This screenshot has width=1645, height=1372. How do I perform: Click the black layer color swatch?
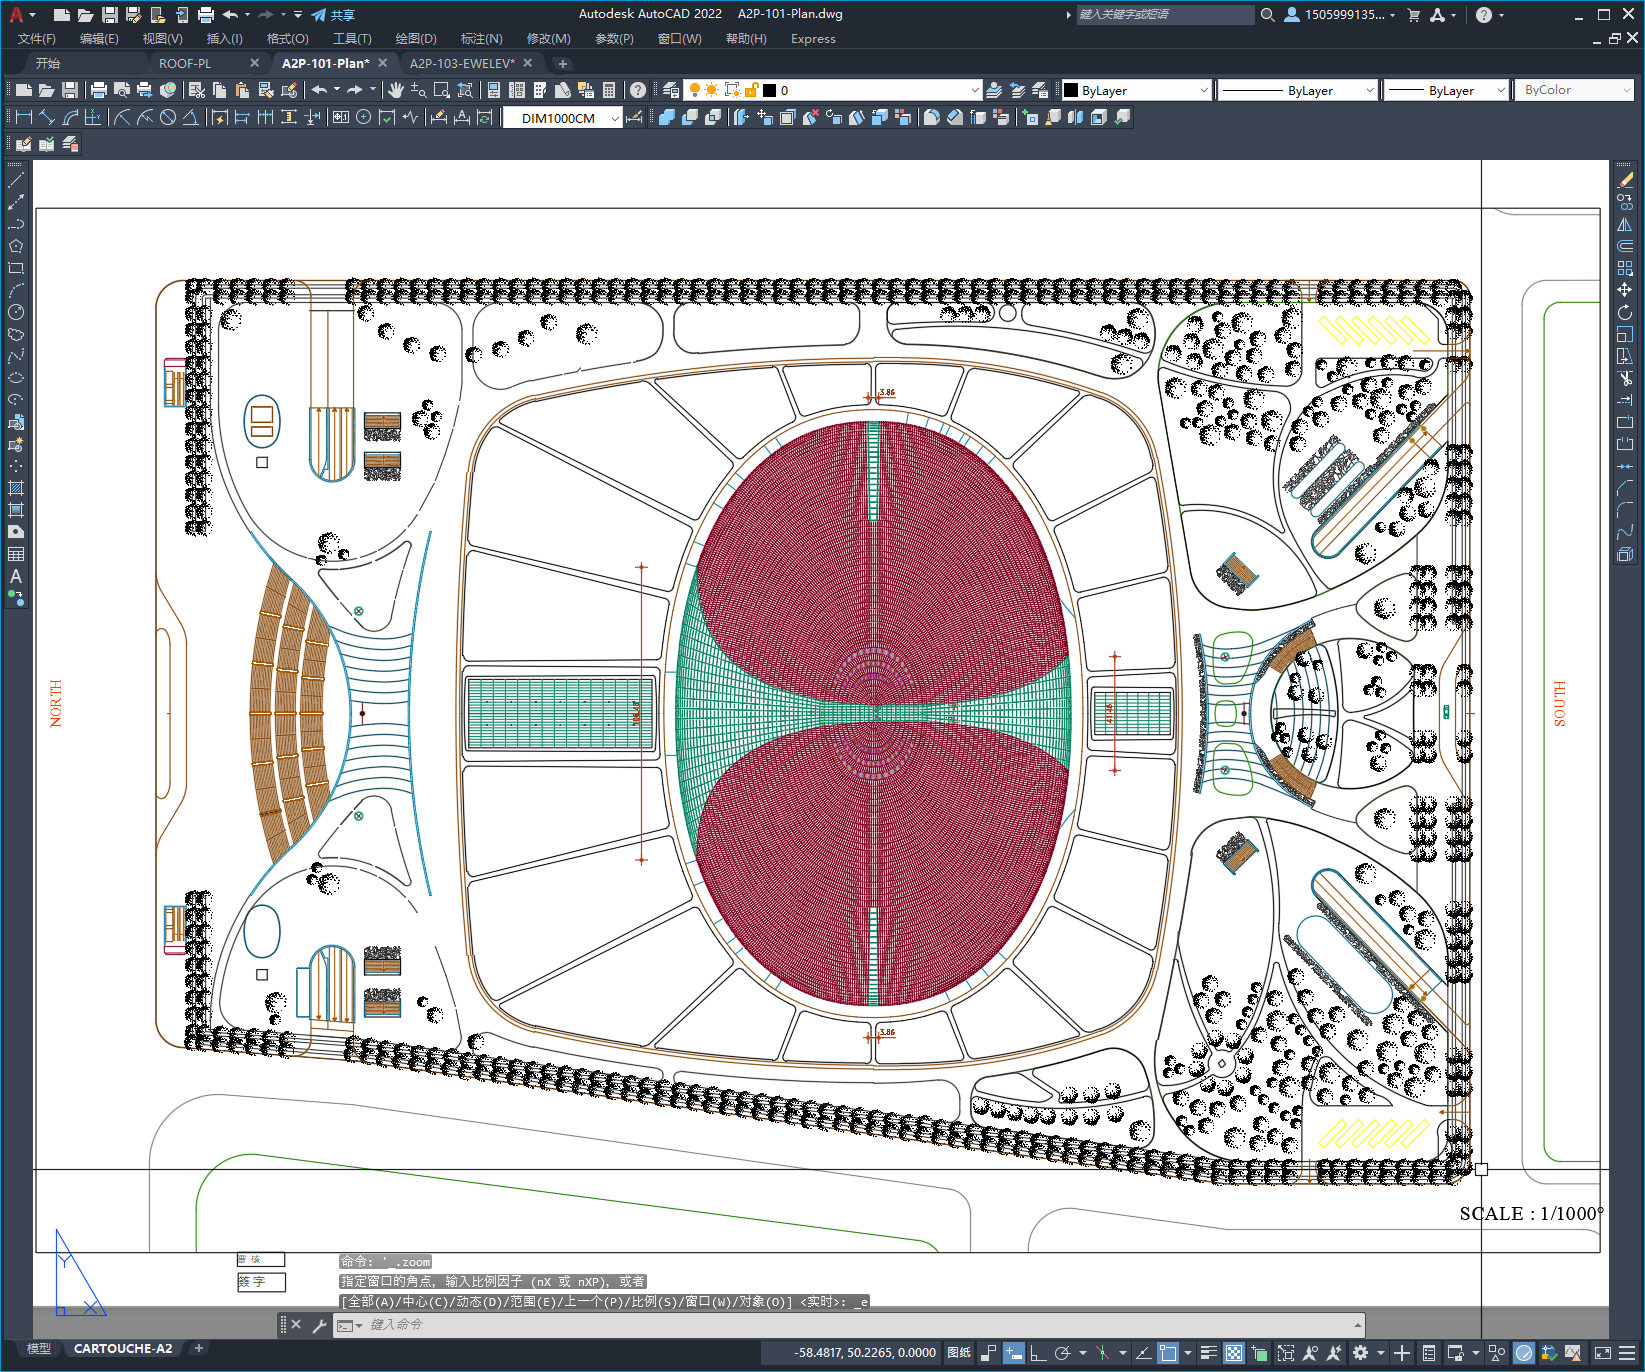(770, 90)
